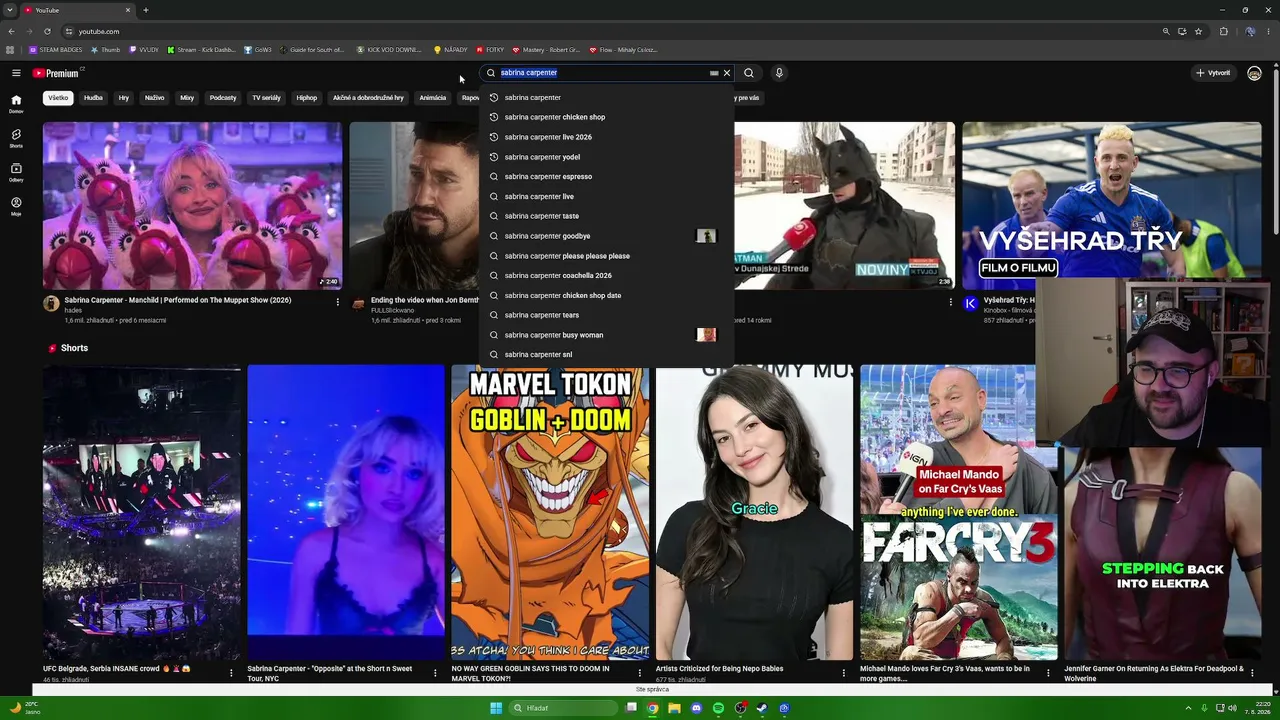Choose suggestion "sabrina carpenter busy woman"

(x=606, y=335)
